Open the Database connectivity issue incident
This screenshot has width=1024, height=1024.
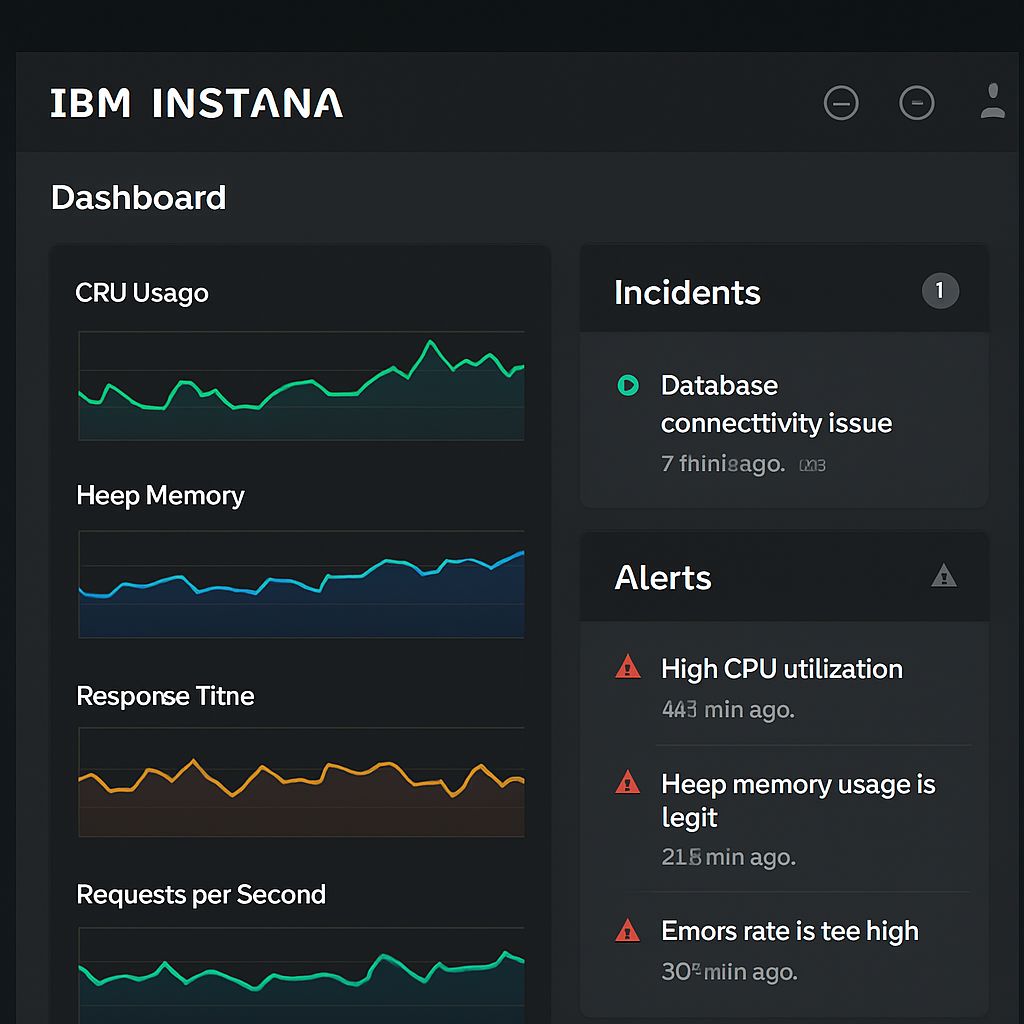775,404
